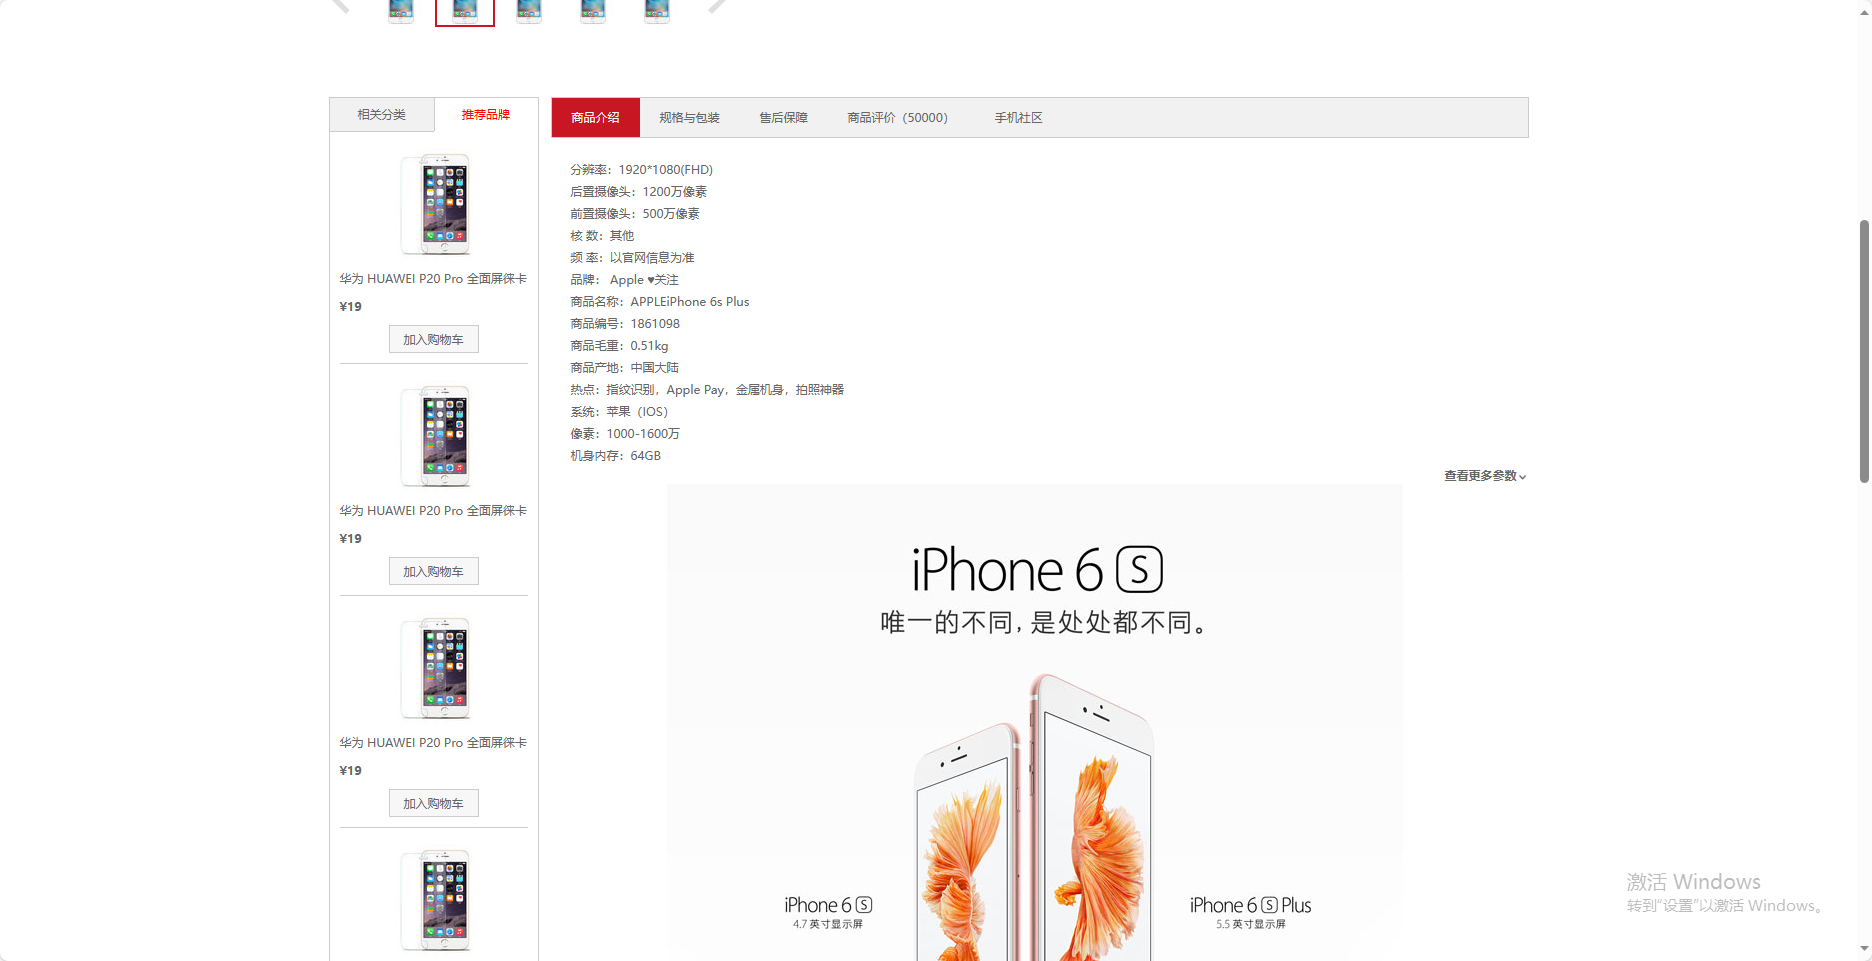Click the 热点 line mentioning Apple Pay
This screenshot has width=1872, height=961.
[707, 390]
